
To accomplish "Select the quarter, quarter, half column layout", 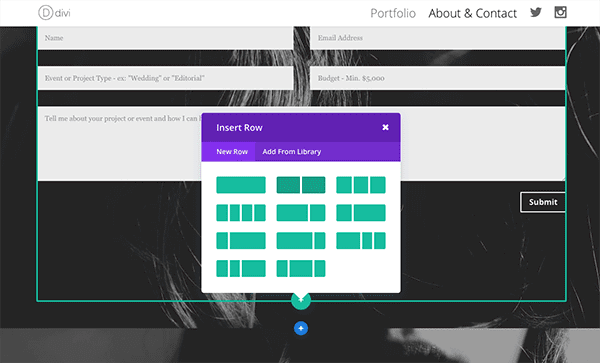I will tap(241, 269).
